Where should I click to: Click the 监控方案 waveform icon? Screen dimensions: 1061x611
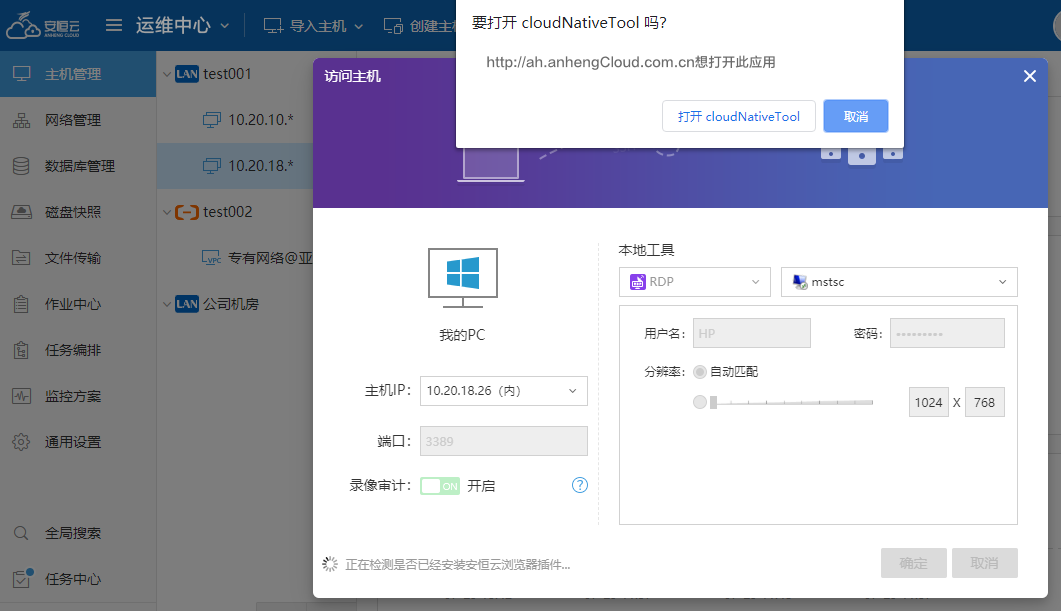click(22, 396)
